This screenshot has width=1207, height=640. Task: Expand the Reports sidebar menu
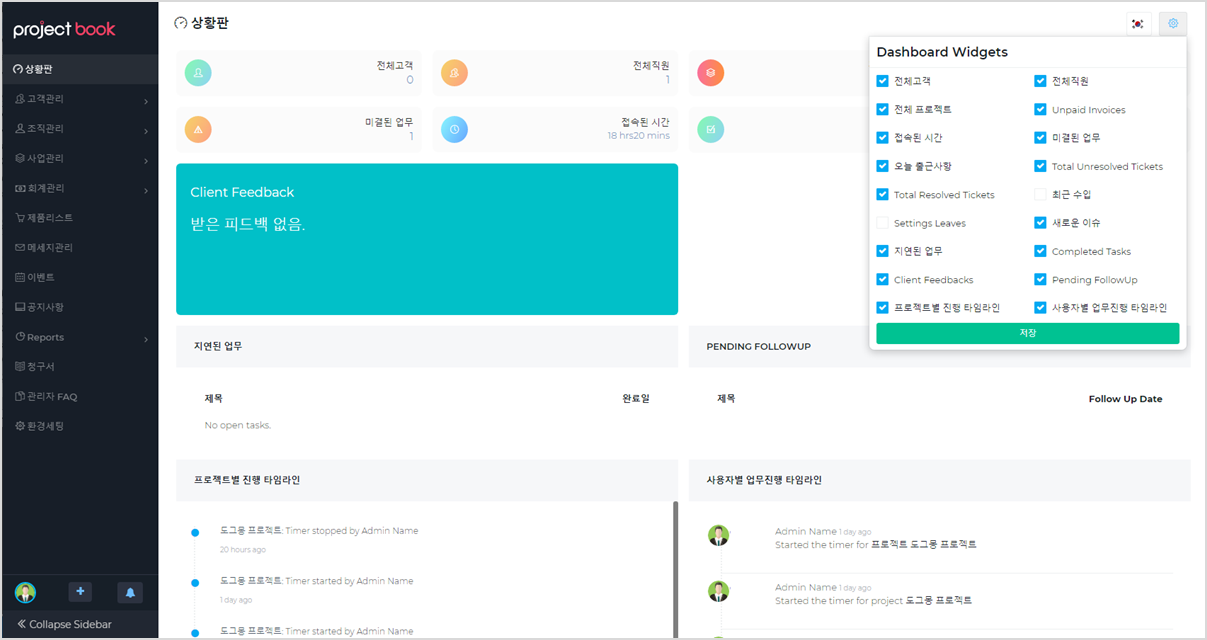80,337
